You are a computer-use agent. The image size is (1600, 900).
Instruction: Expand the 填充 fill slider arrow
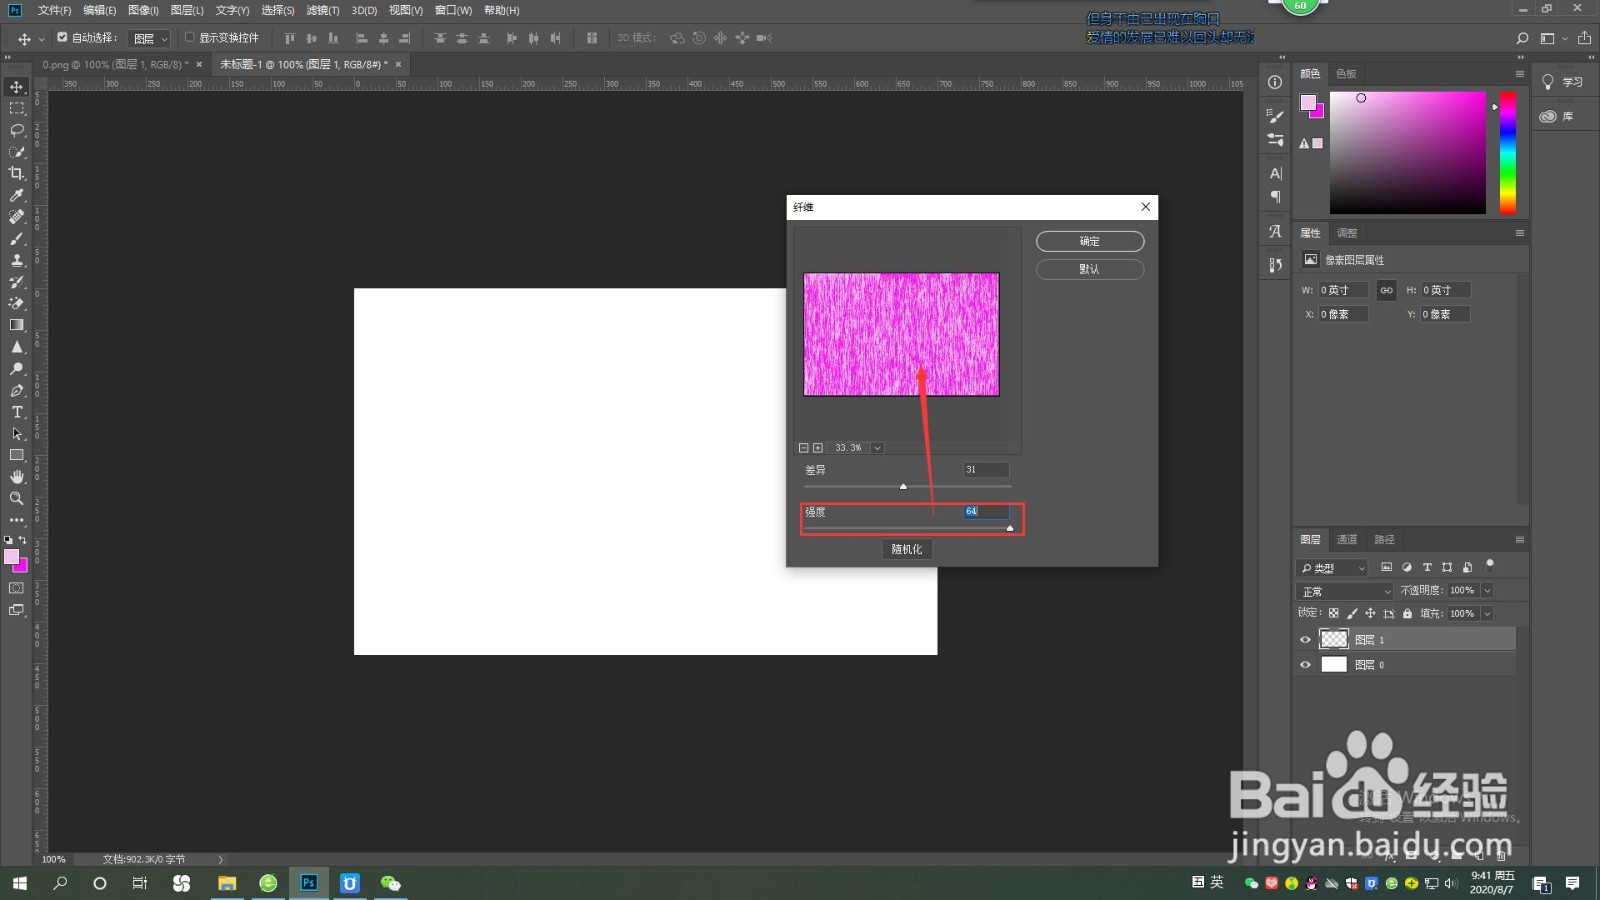pos(1488,613)
